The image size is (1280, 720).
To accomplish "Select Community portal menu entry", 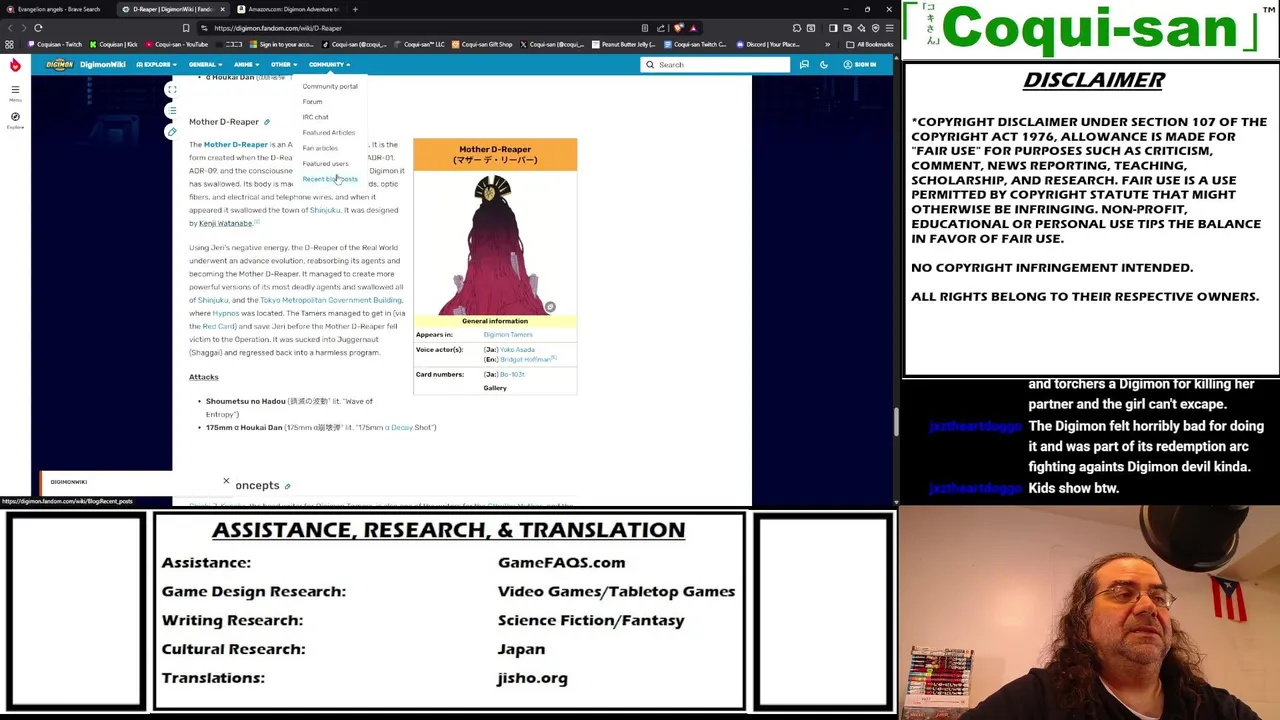I will click(x=330, y=86).
